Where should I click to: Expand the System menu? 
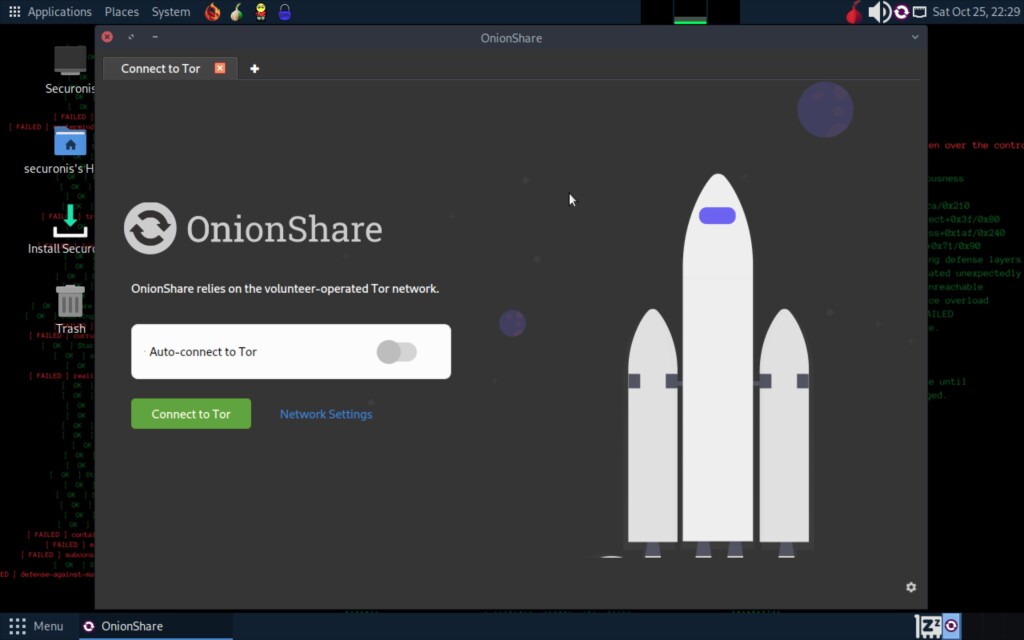click(x=171, y=12)
